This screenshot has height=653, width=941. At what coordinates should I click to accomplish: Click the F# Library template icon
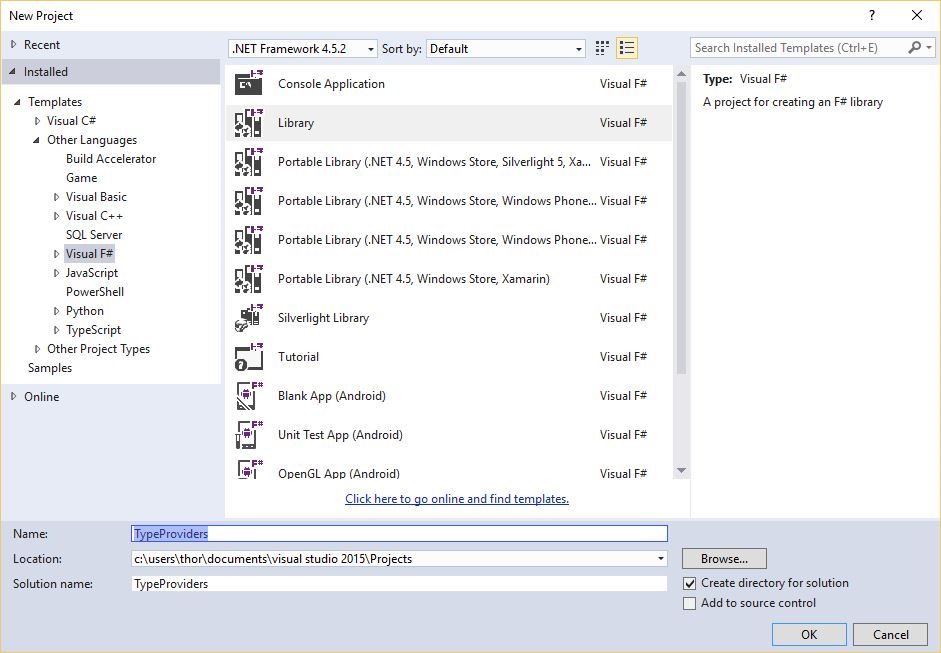coord(248,123)
